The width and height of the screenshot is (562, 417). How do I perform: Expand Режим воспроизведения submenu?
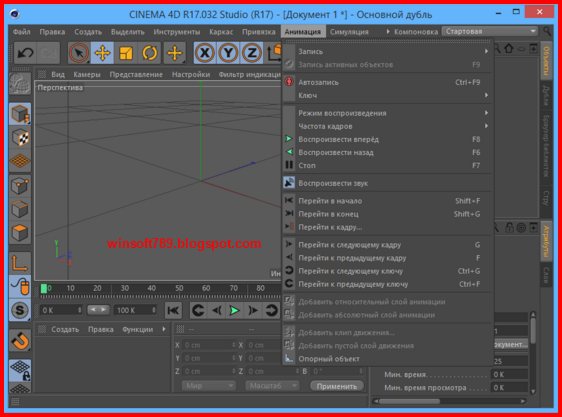point(388,113)
